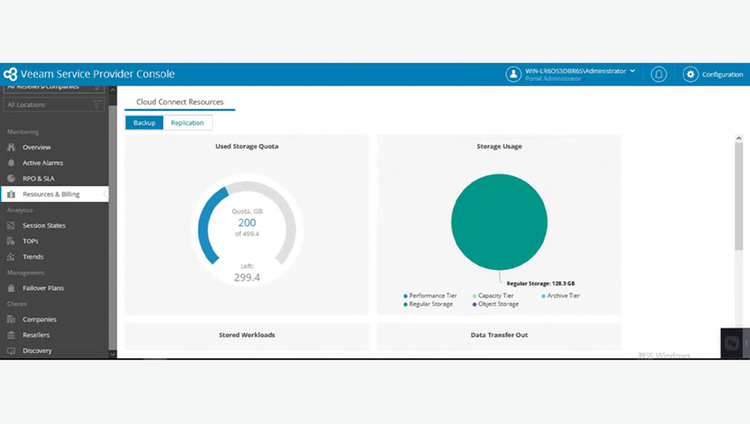
Task: Click the Discovery monitor icon
Action: 11,351
